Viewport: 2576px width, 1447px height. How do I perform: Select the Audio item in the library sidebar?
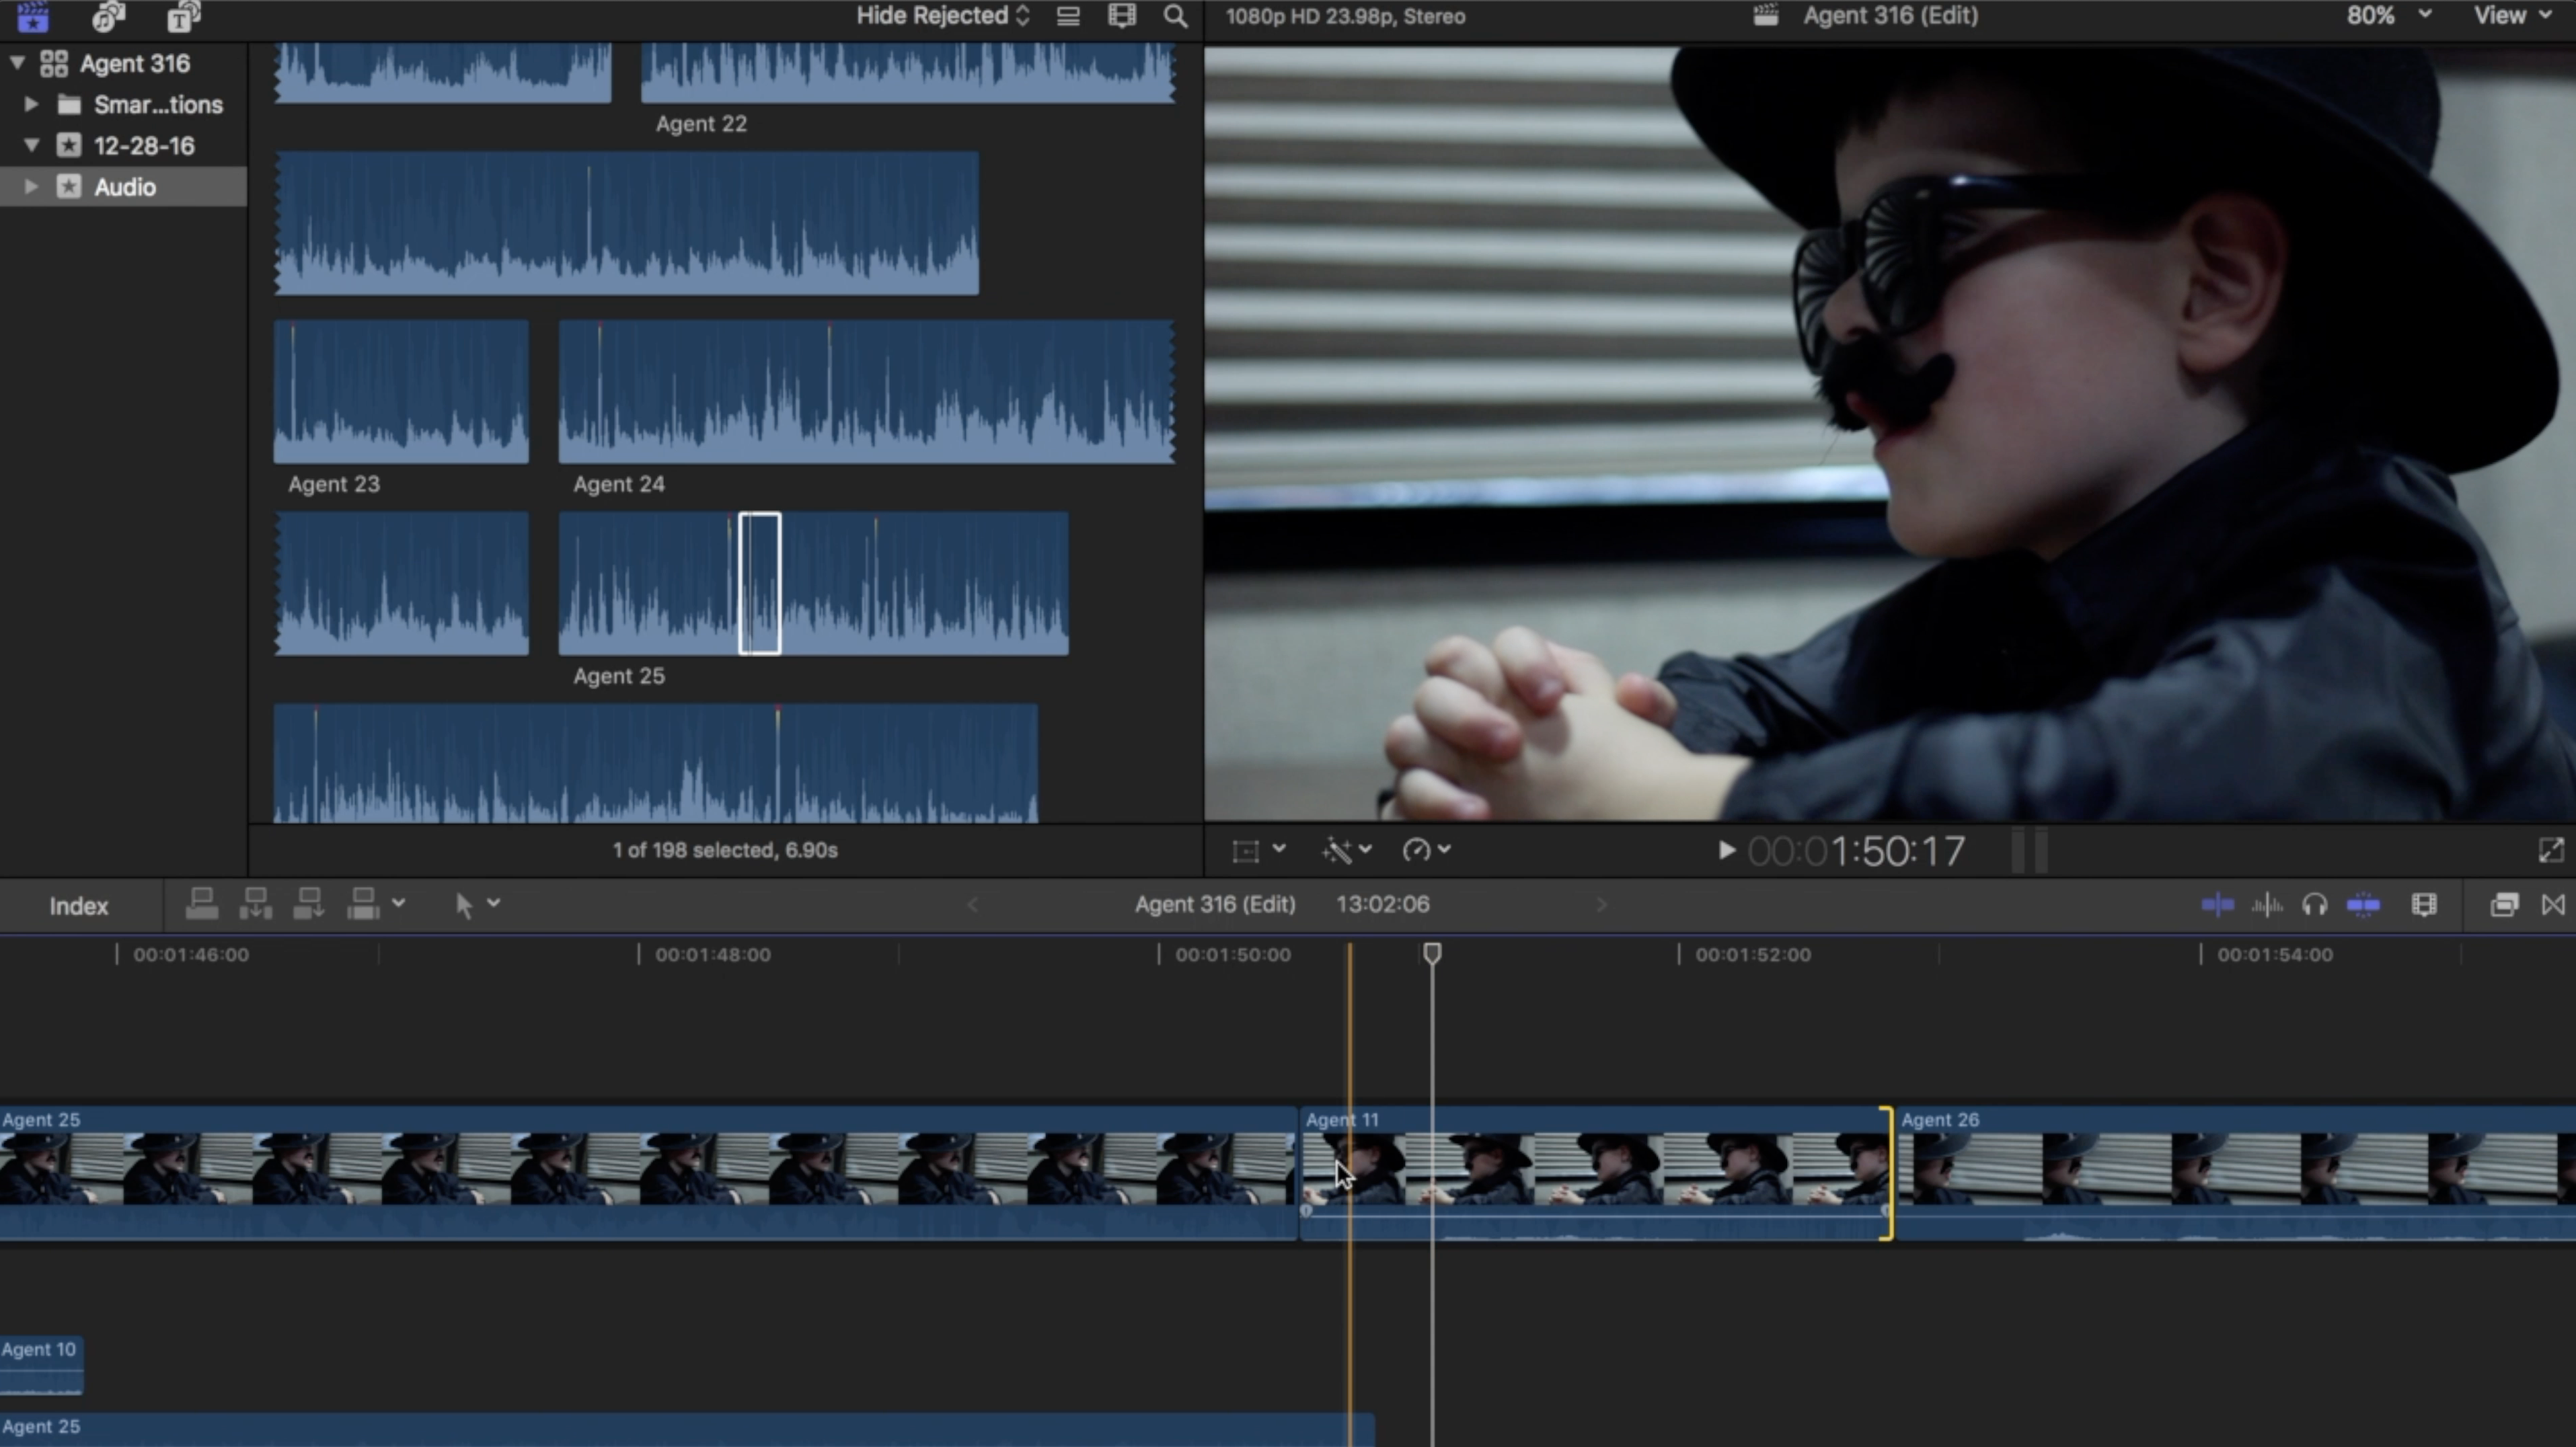point(125,186)
